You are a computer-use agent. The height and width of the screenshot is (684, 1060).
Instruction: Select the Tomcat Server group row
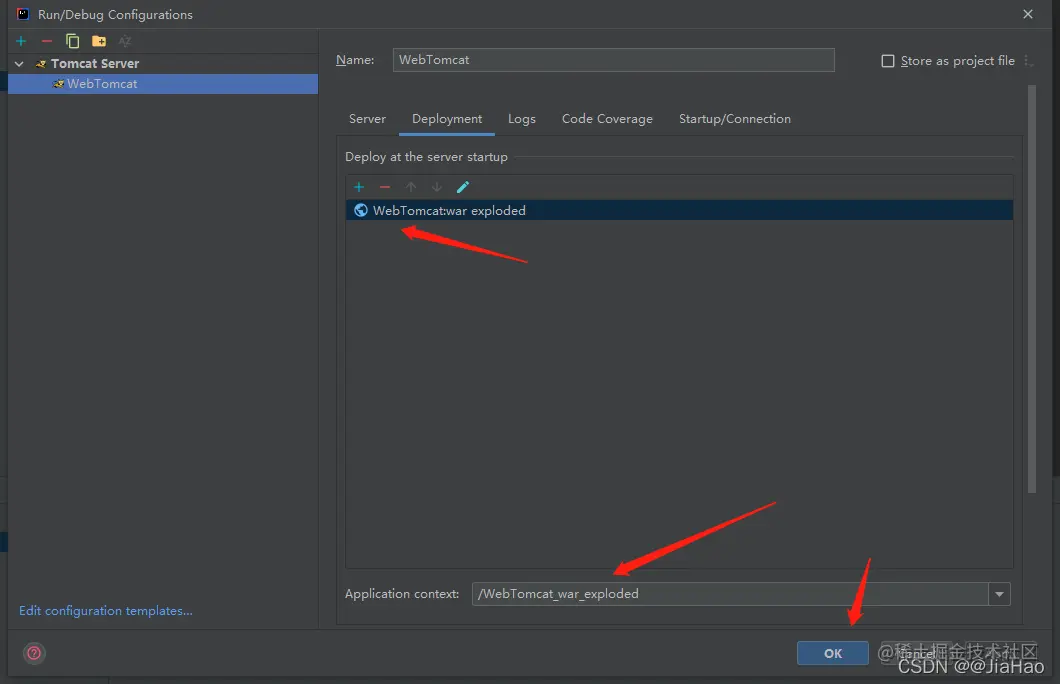coord(162,64)
